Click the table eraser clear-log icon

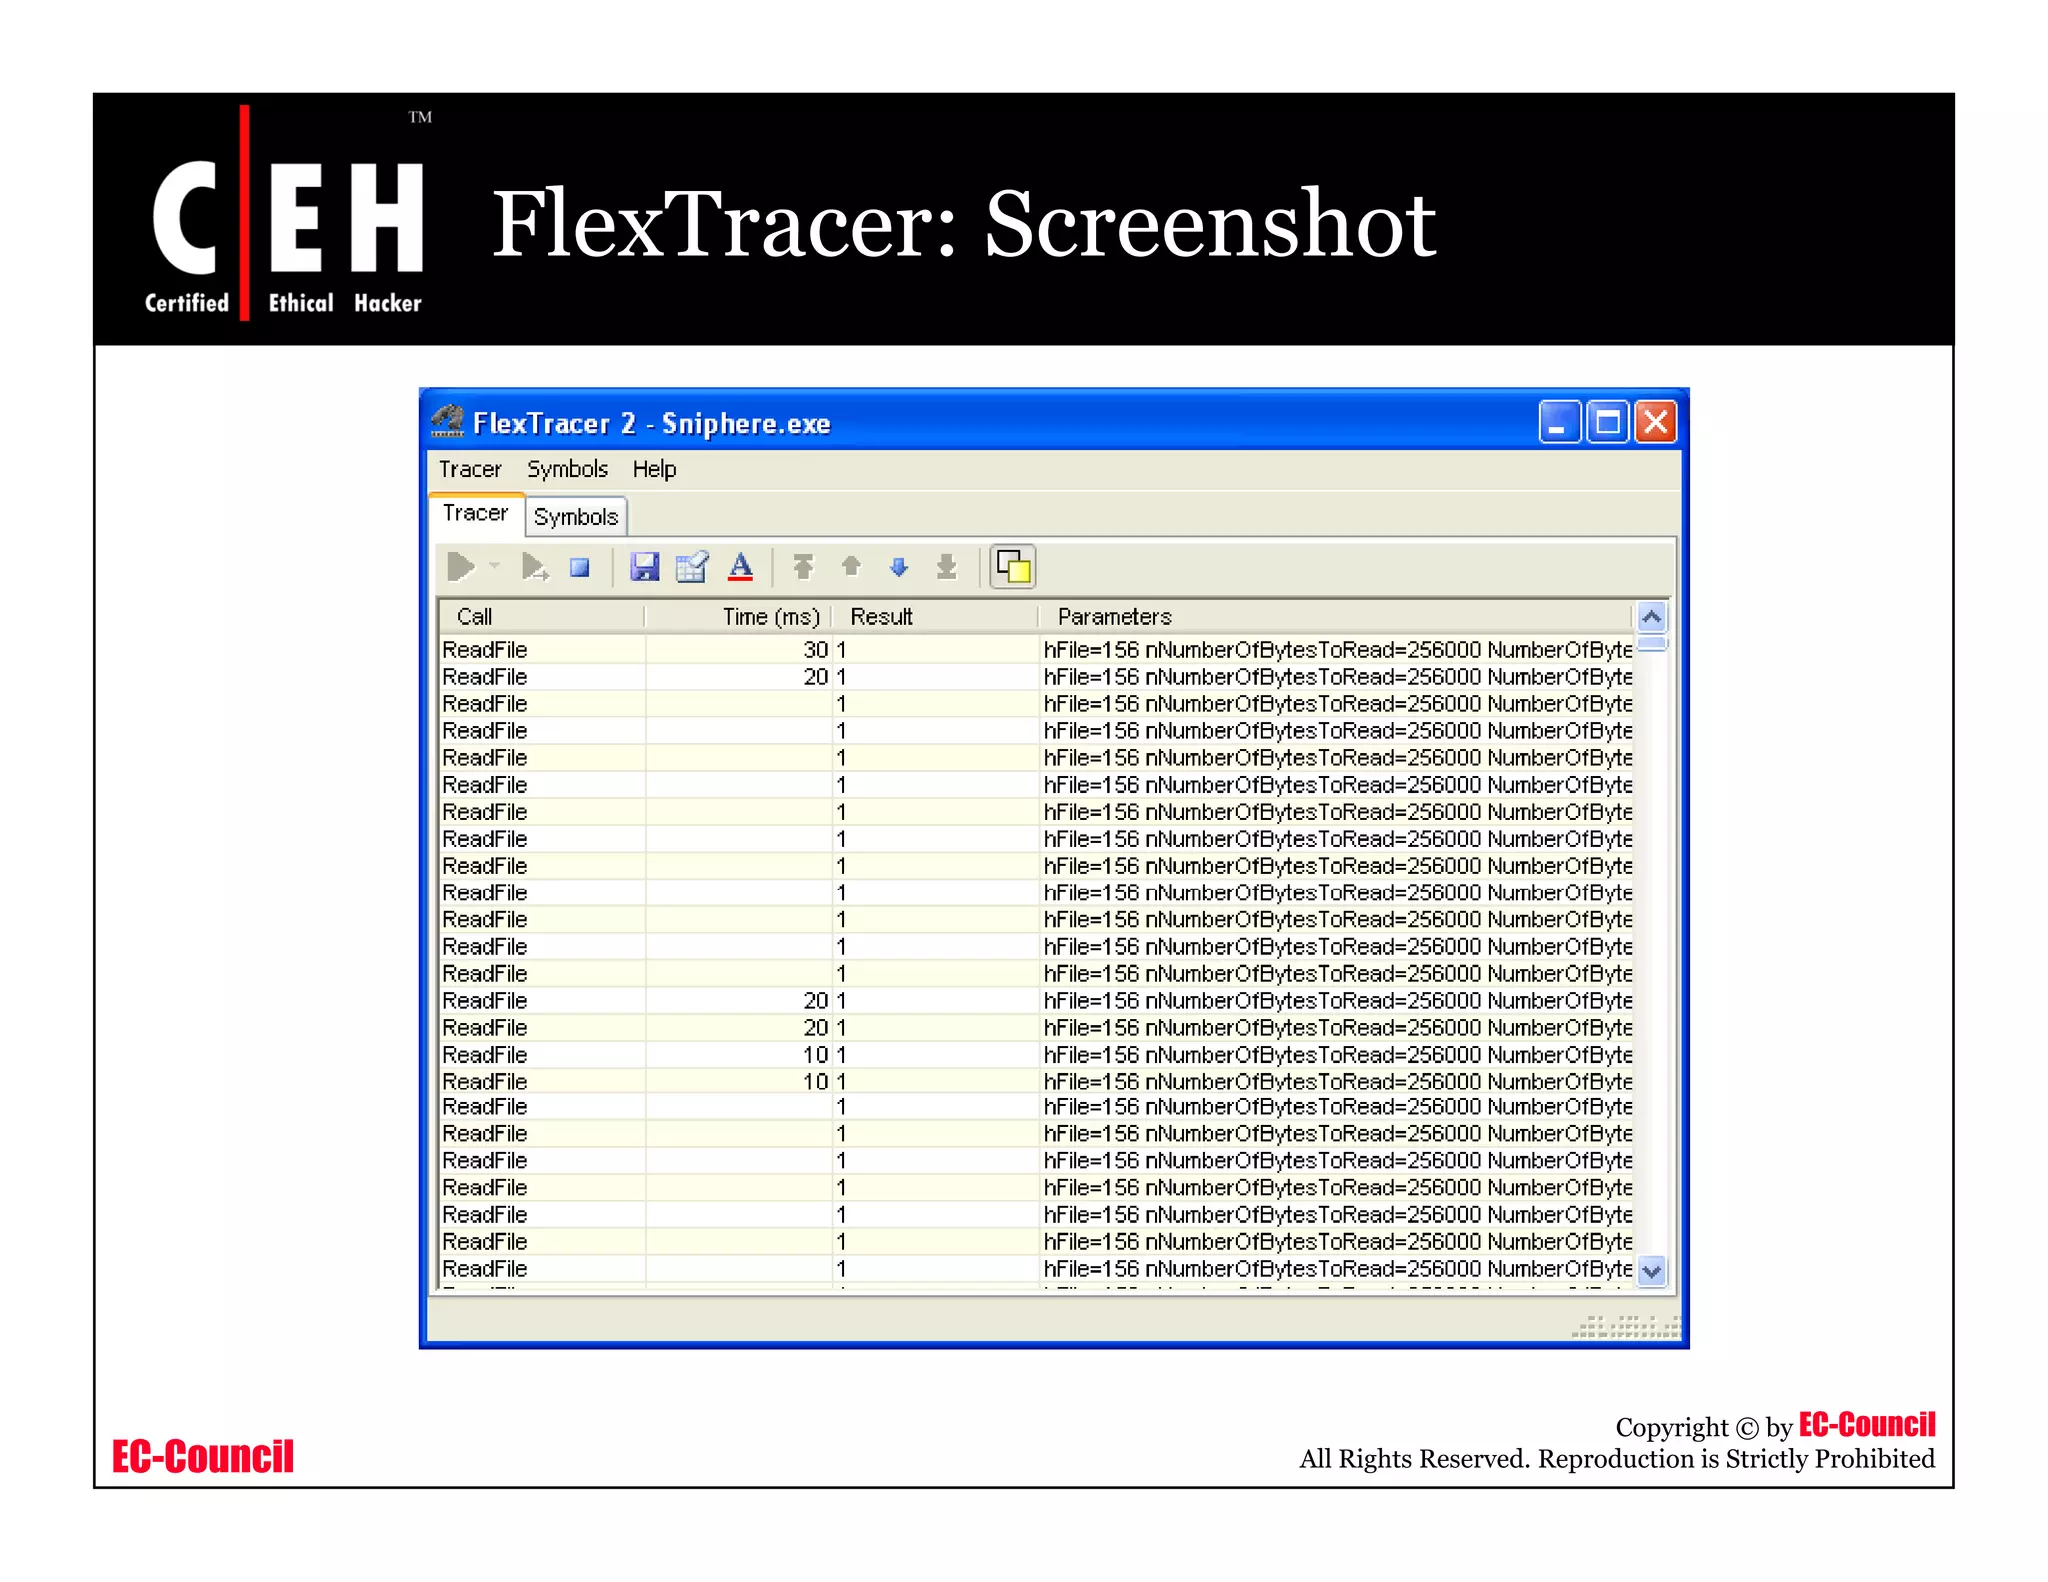coord(692,568)
